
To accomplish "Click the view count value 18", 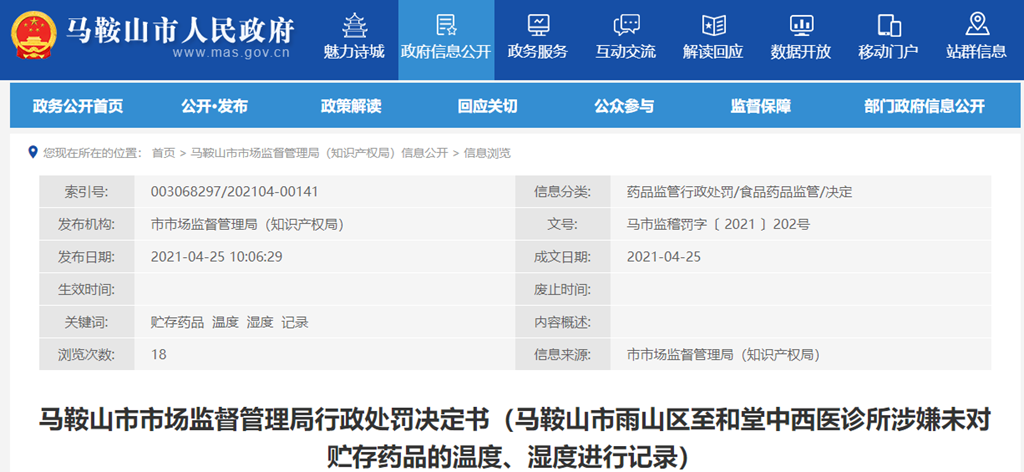I will [x=158, y=354].
